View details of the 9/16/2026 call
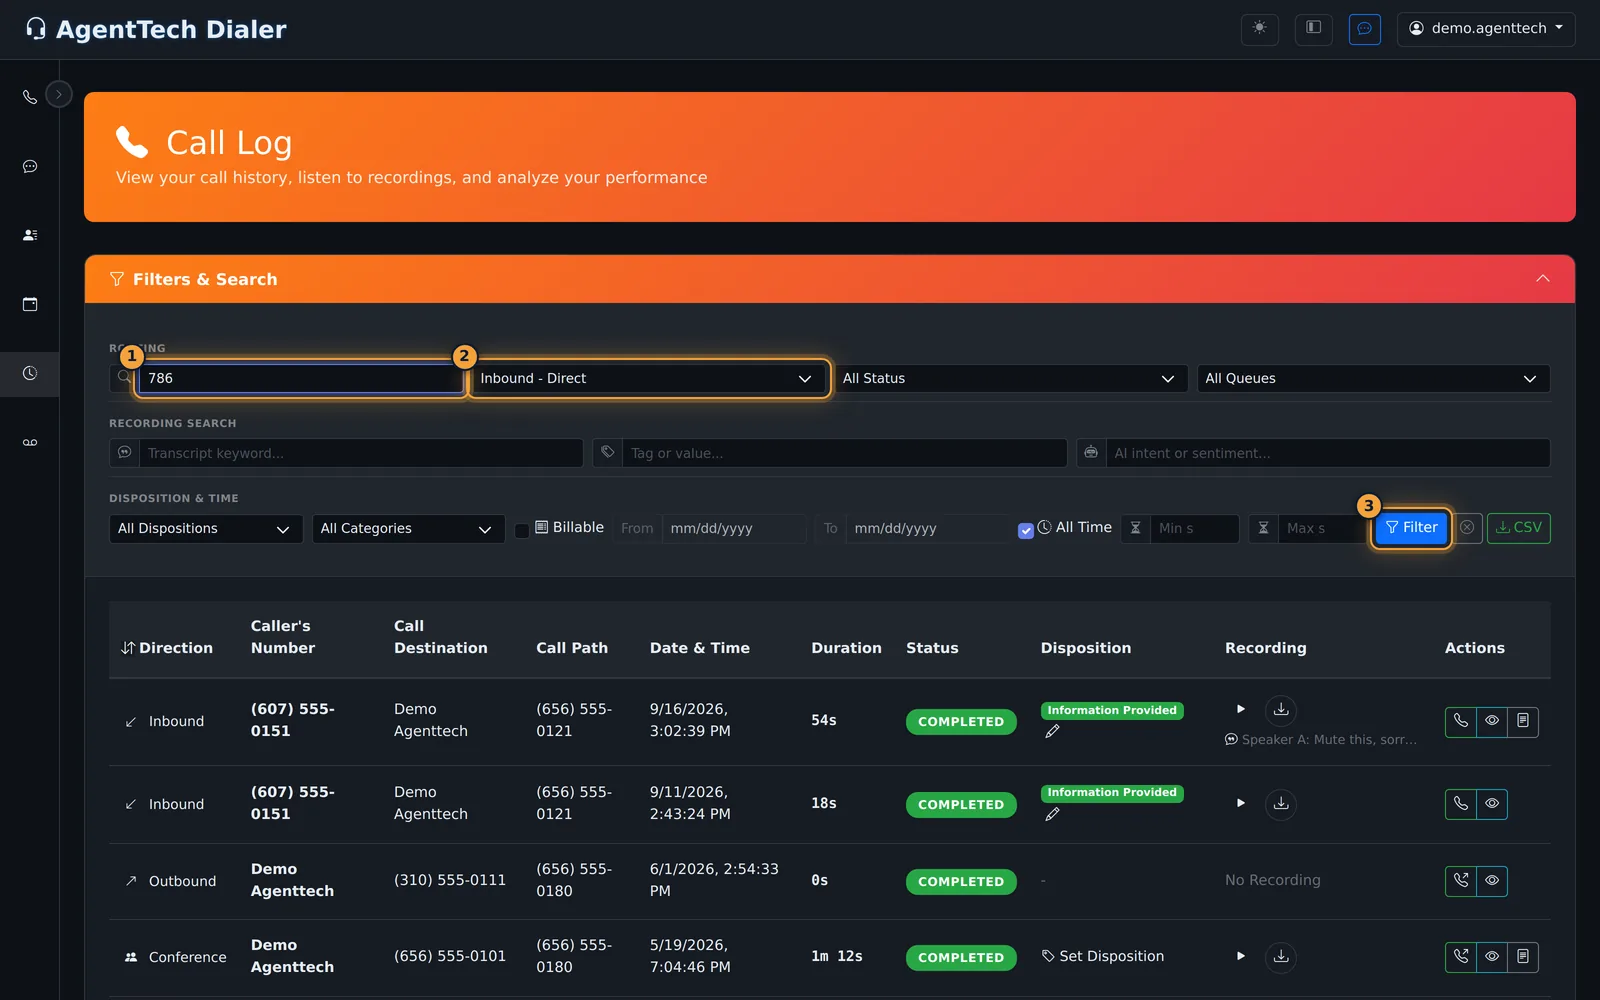Screen dimensions: 1600x1000 click(x=1492, y=721)
